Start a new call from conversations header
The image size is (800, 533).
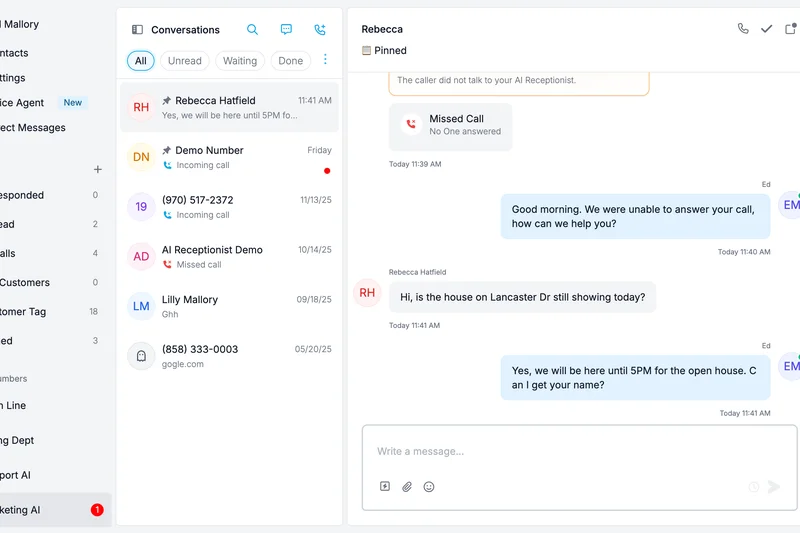[320, 30]
